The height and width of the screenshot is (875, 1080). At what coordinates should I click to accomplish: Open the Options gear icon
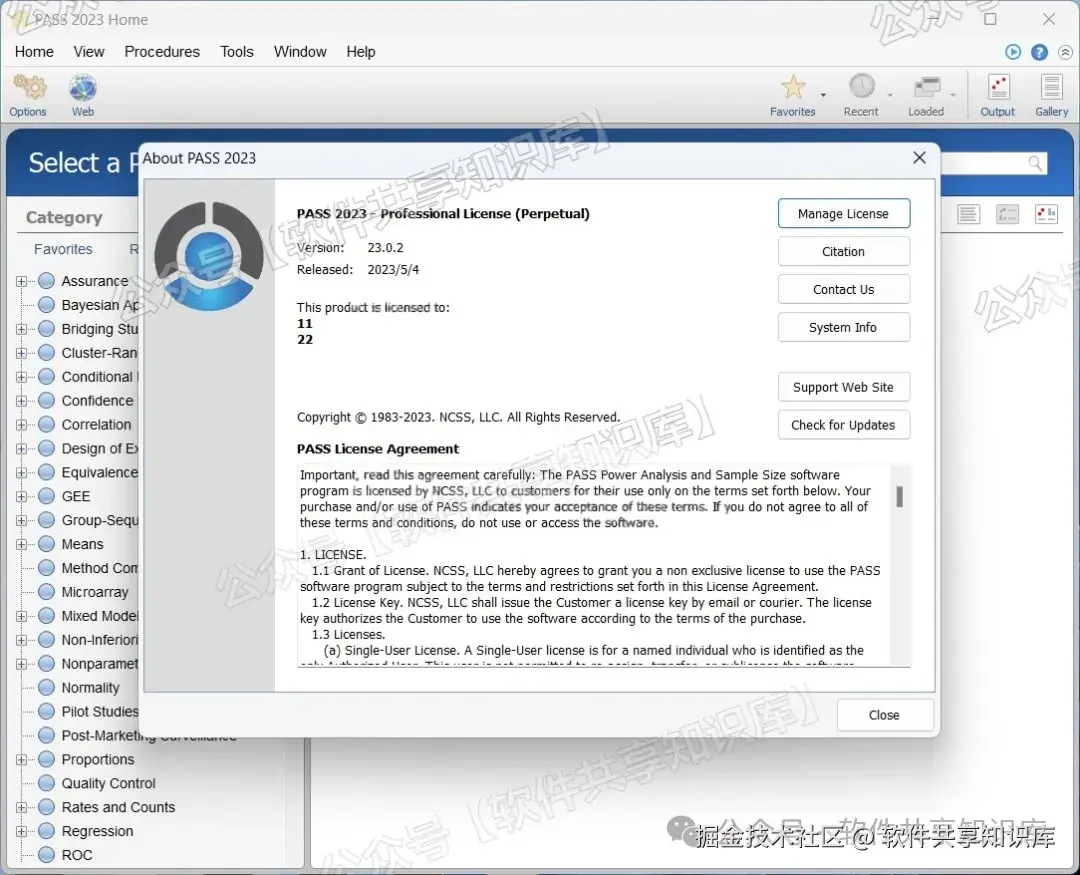pos(29,88)
